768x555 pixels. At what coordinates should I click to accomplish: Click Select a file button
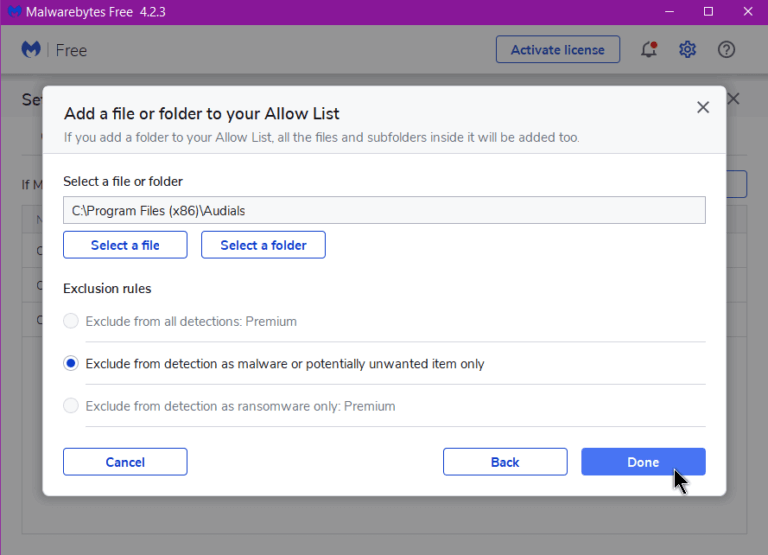coord(125,245)
